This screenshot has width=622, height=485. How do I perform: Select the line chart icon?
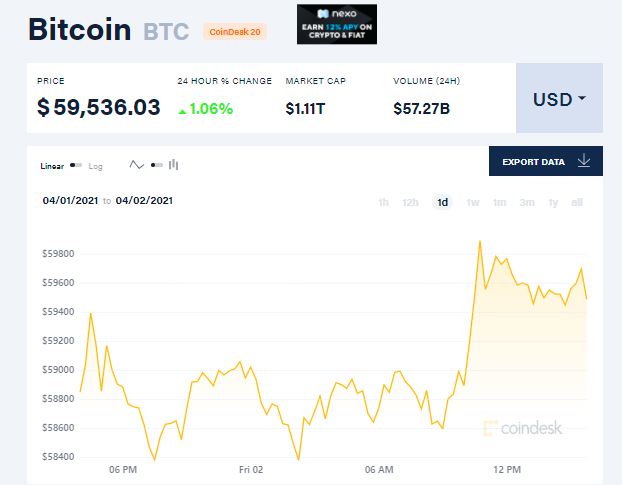(x=137, y=165)
